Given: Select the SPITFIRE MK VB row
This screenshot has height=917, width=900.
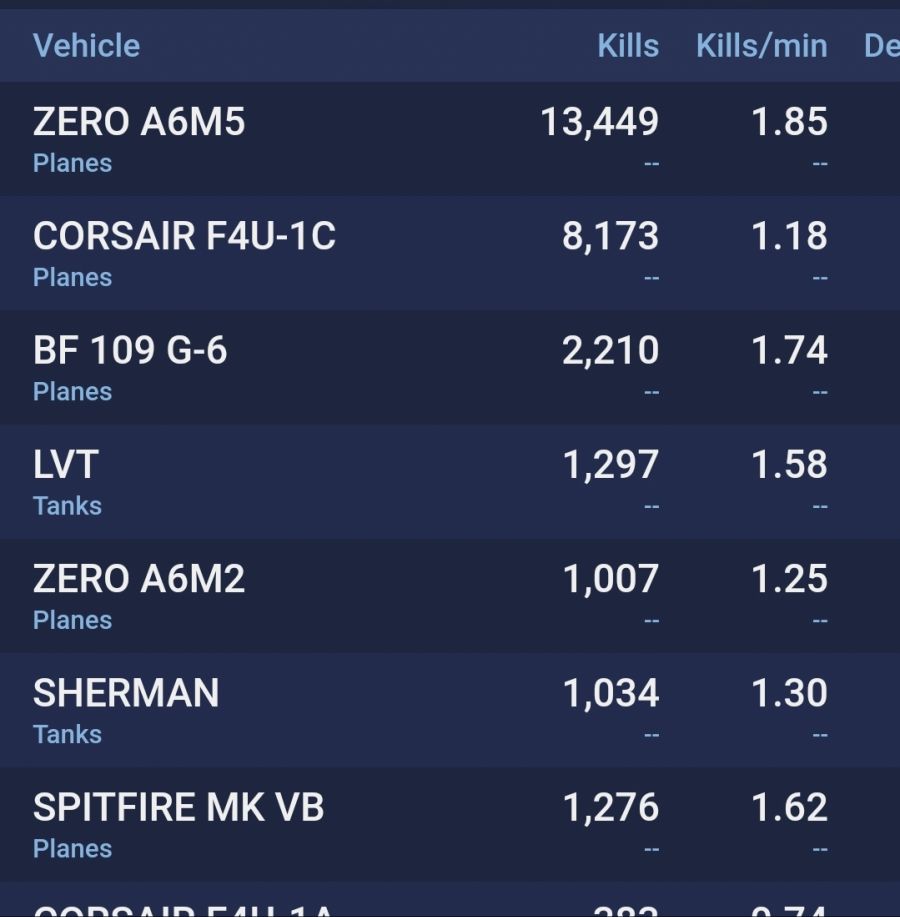Looking at the screenshot, I should click(x=178, y=807).
